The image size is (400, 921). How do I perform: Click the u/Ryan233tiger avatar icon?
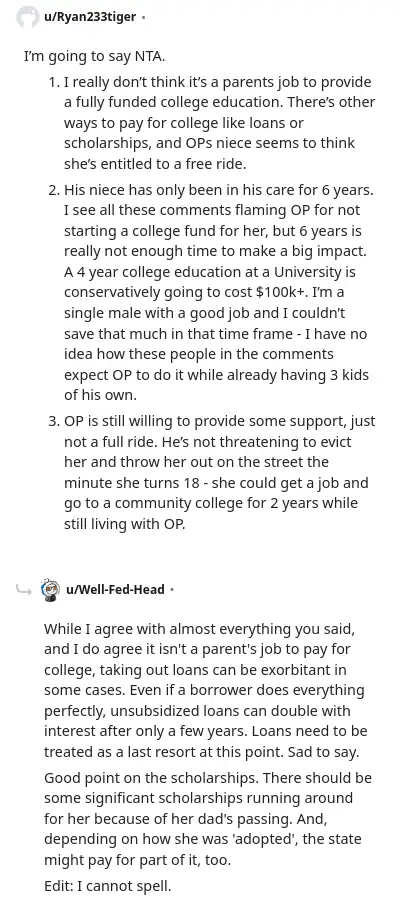pos(28,17)
